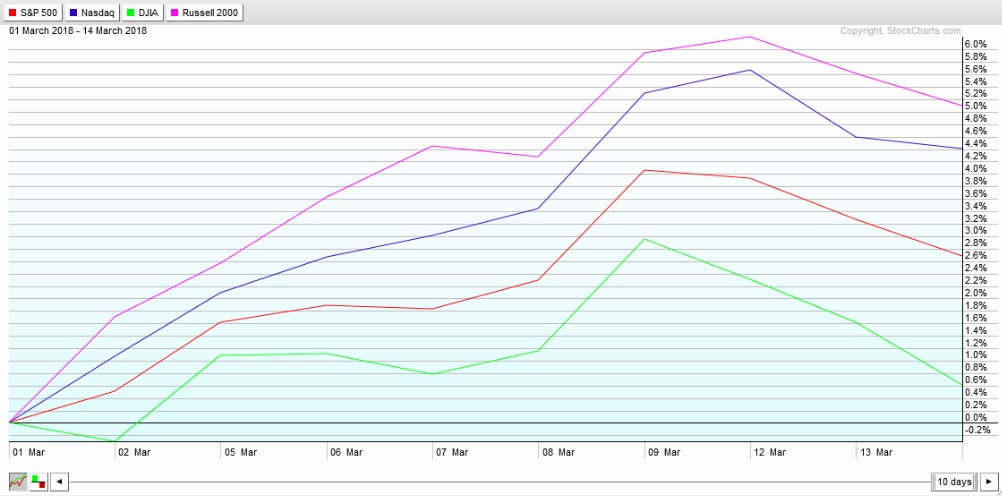Screen dimensions: 1002x496
Task: Click the 10 days slider handle
Action: click(x=955, y=481)
